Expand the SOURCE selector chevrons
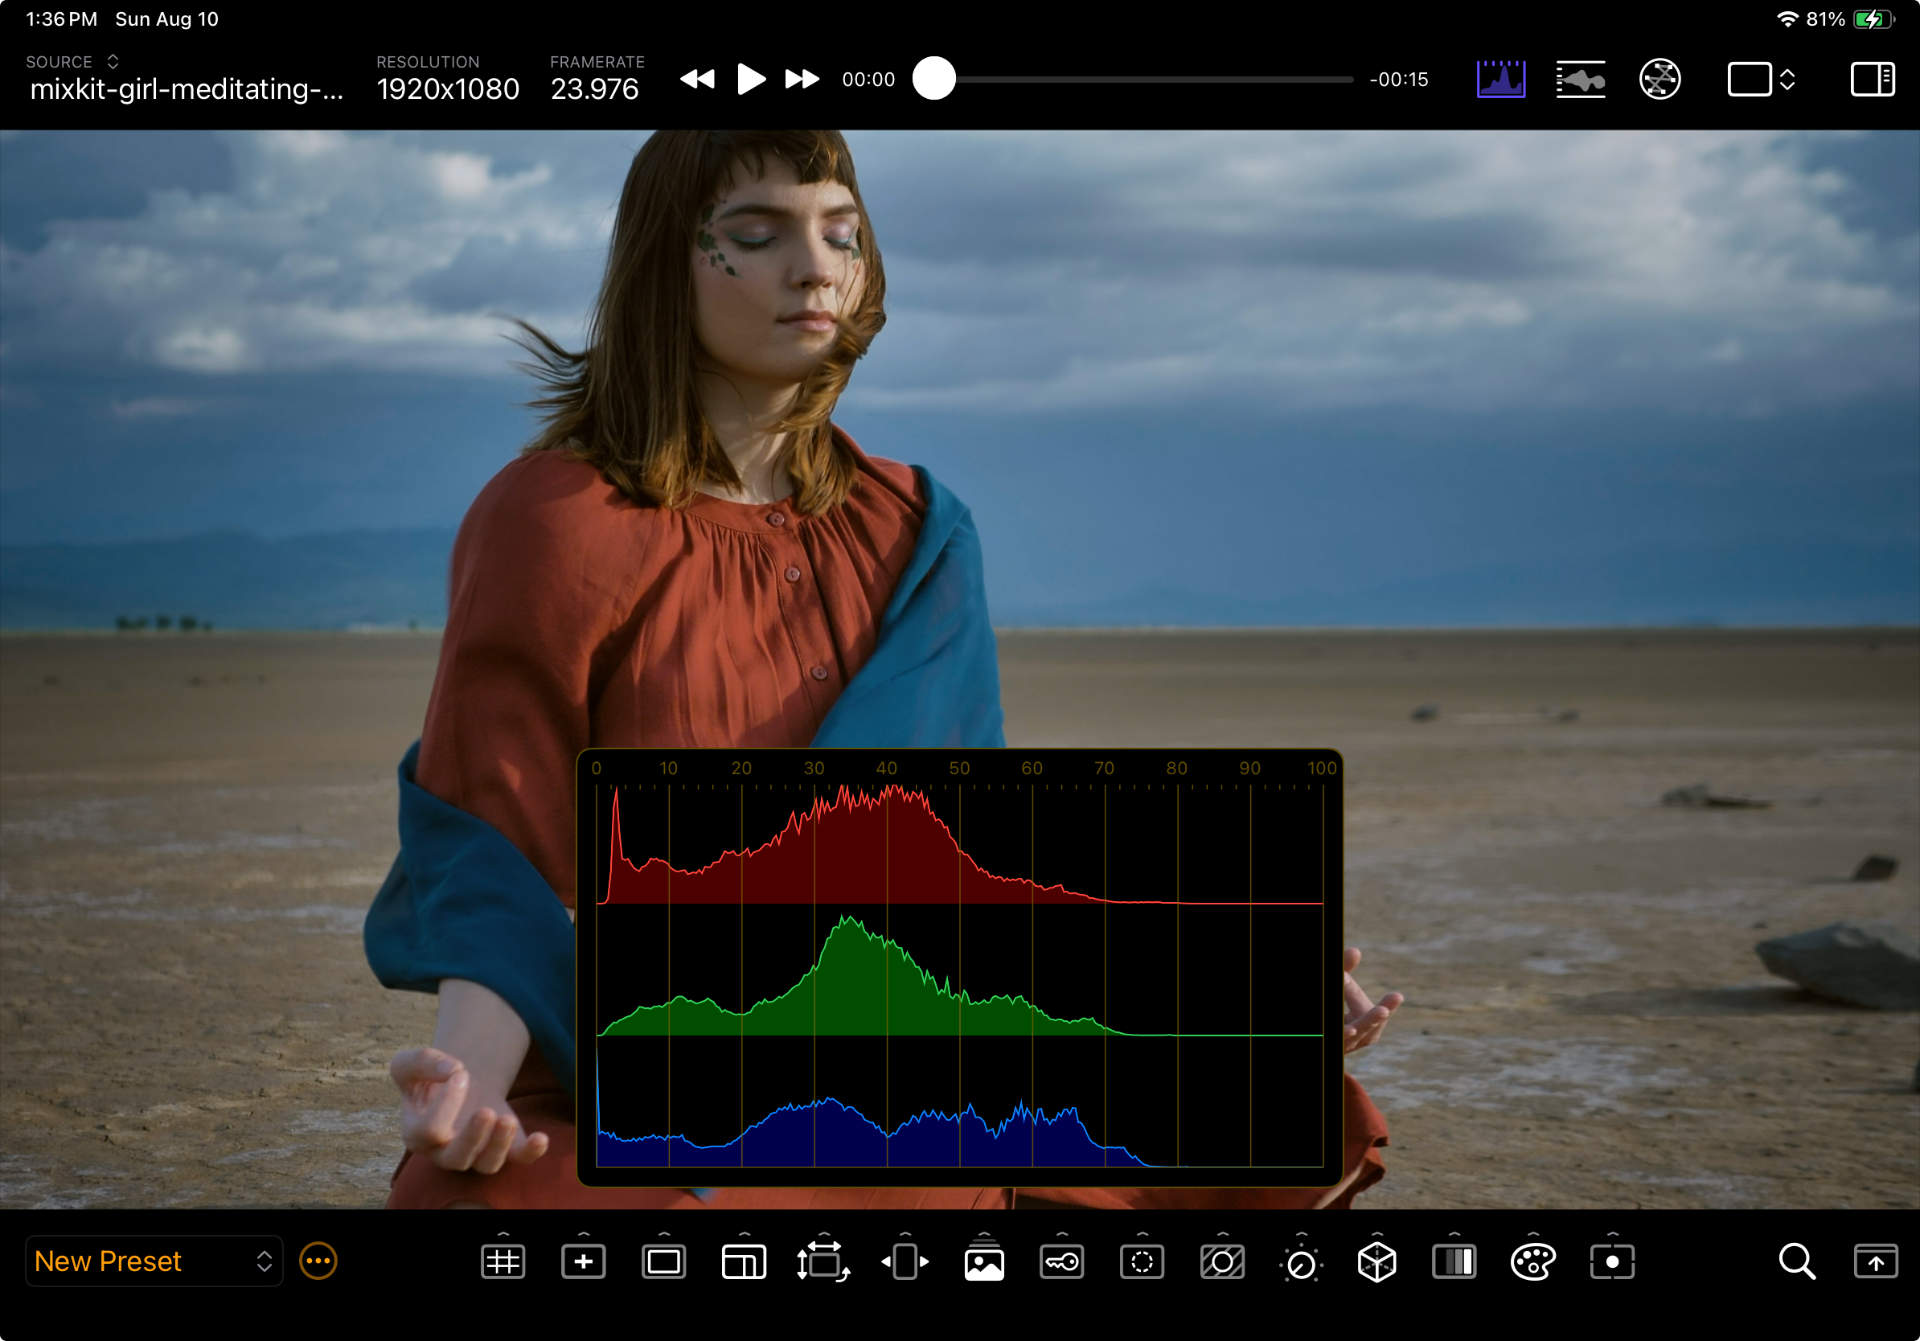1920x1341 pixels. pos(113,62)
